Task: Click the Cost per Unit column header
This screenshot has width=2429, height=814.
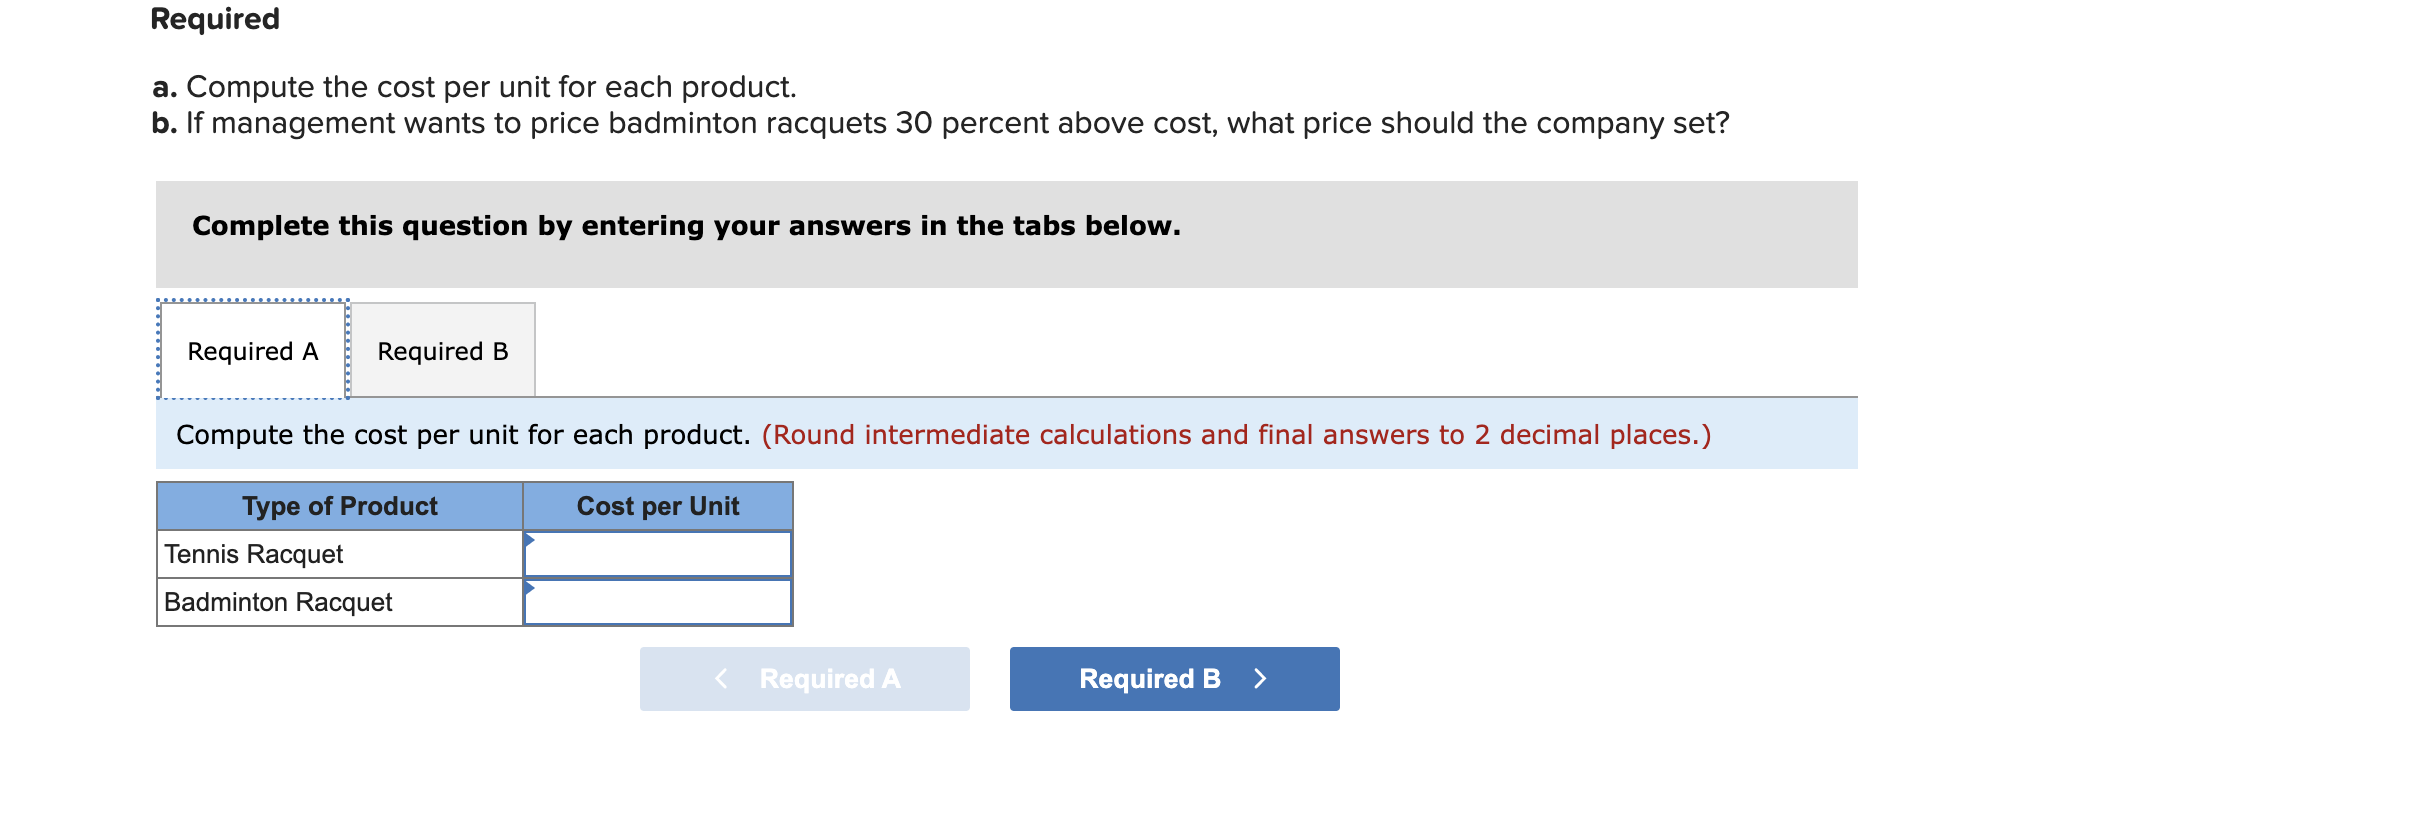Action: click(657, 506)
